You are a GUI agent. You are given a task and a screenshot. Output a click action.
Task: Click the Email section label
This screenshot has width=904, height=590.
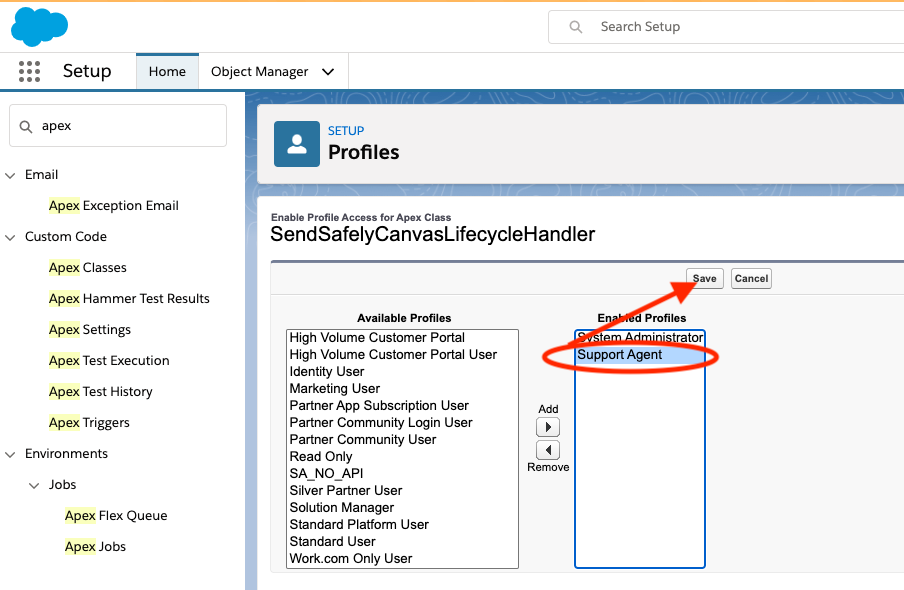pyautogui.click(x=42, y=175)
